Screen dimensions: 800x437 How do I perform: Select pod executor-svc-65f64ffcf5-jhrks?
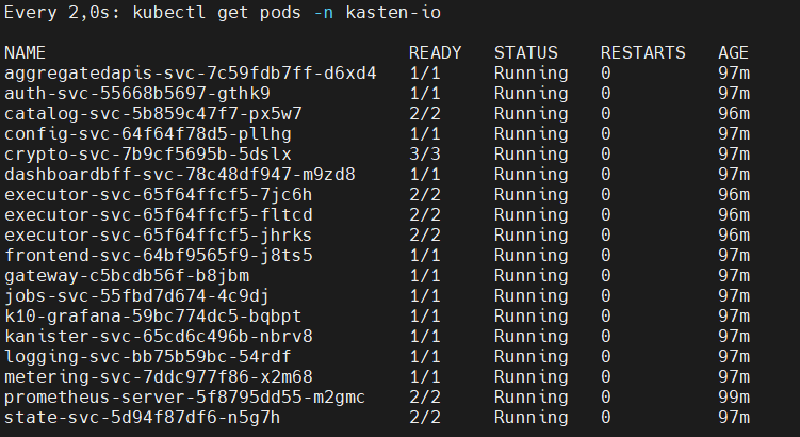pos(158,235)
